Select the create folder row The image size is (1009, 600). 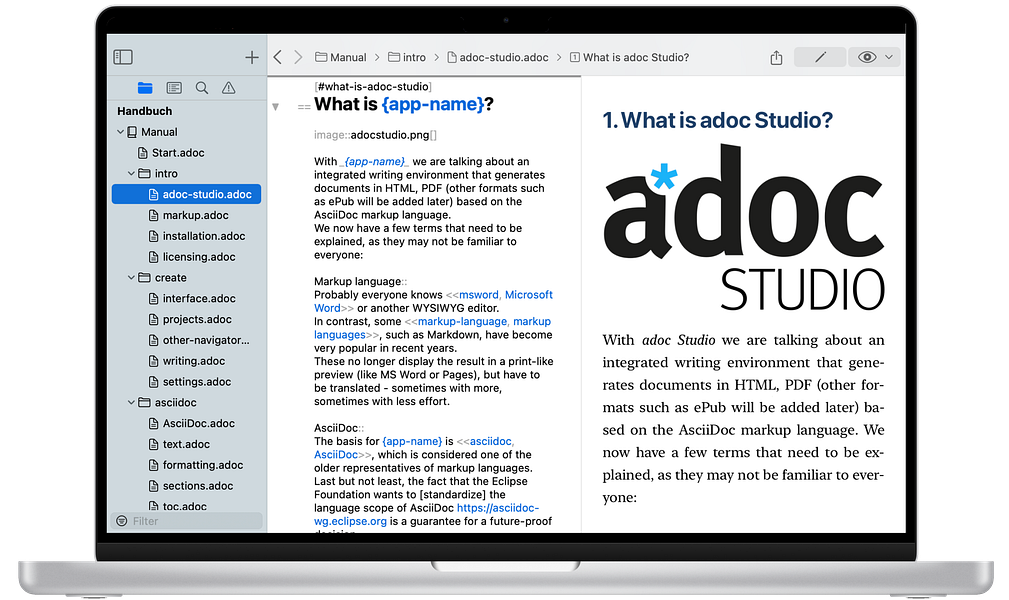(187, 278)
